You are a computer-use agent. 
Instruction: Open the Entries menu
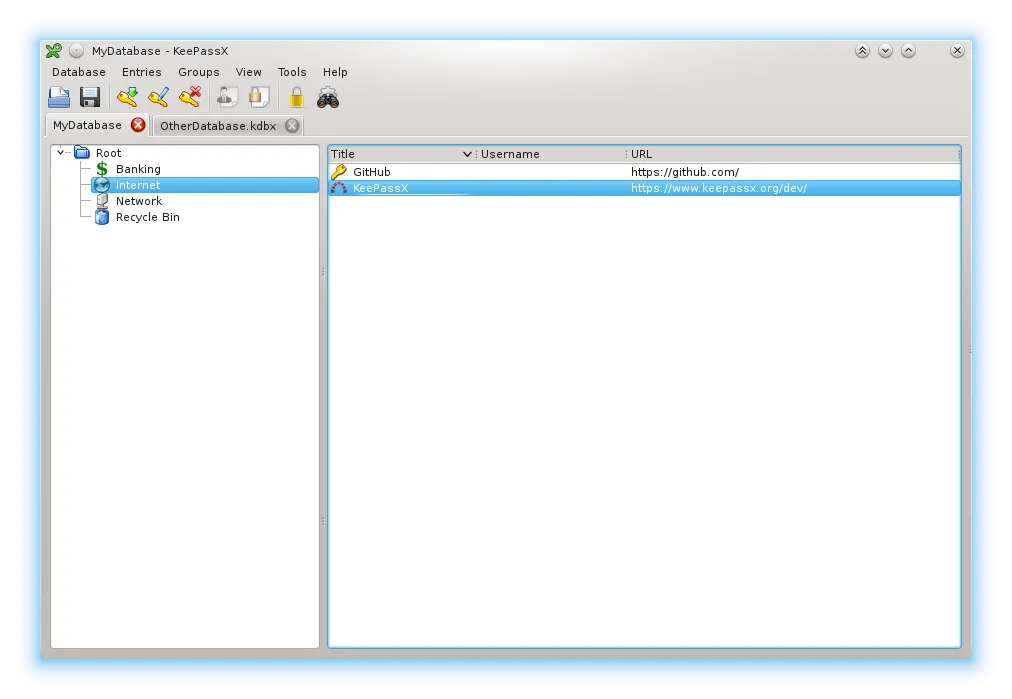coord(141,72)
